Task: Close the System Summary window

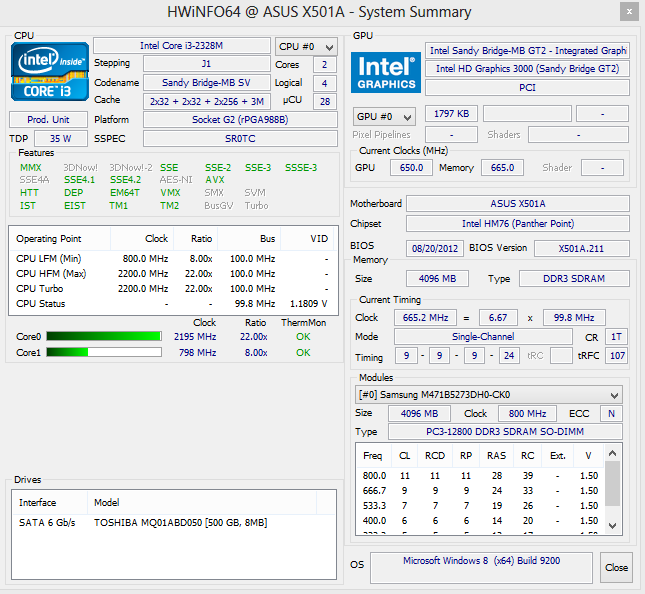Action: tap(629, 12)
